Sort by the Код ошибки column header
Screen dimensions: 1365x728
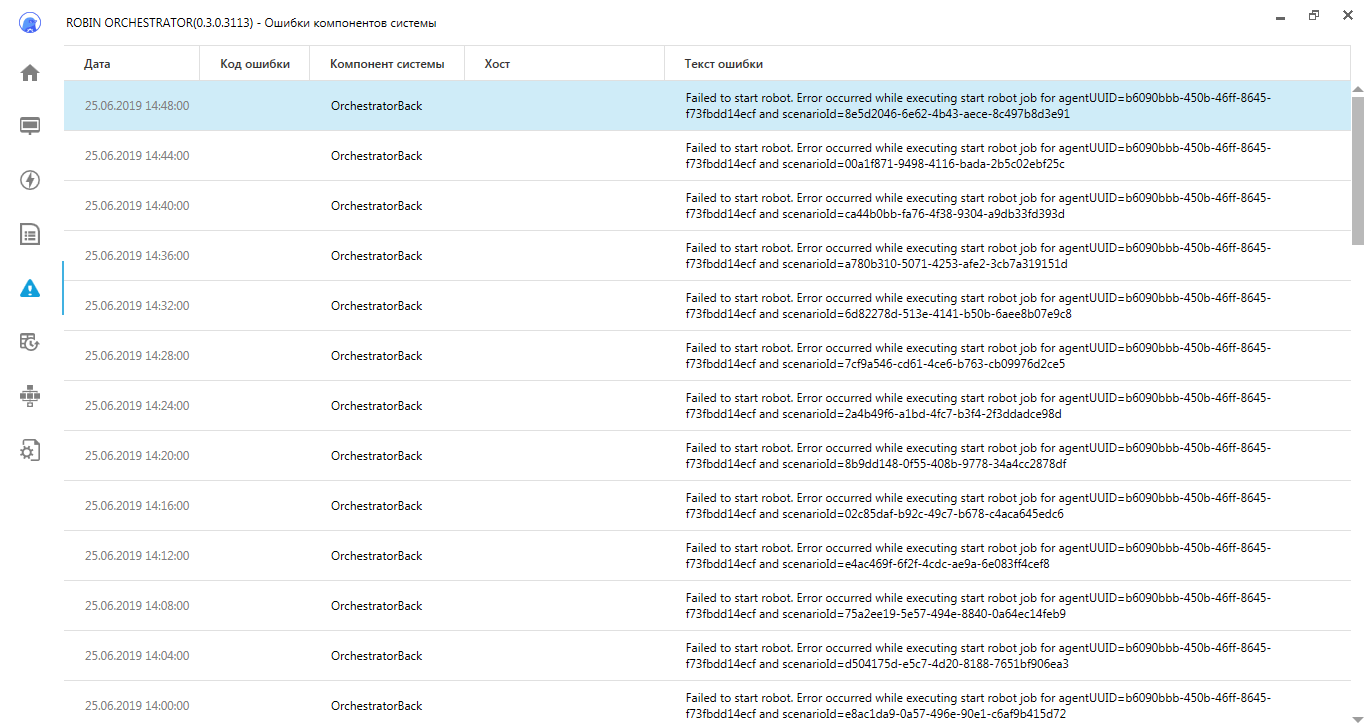(255, 64)
